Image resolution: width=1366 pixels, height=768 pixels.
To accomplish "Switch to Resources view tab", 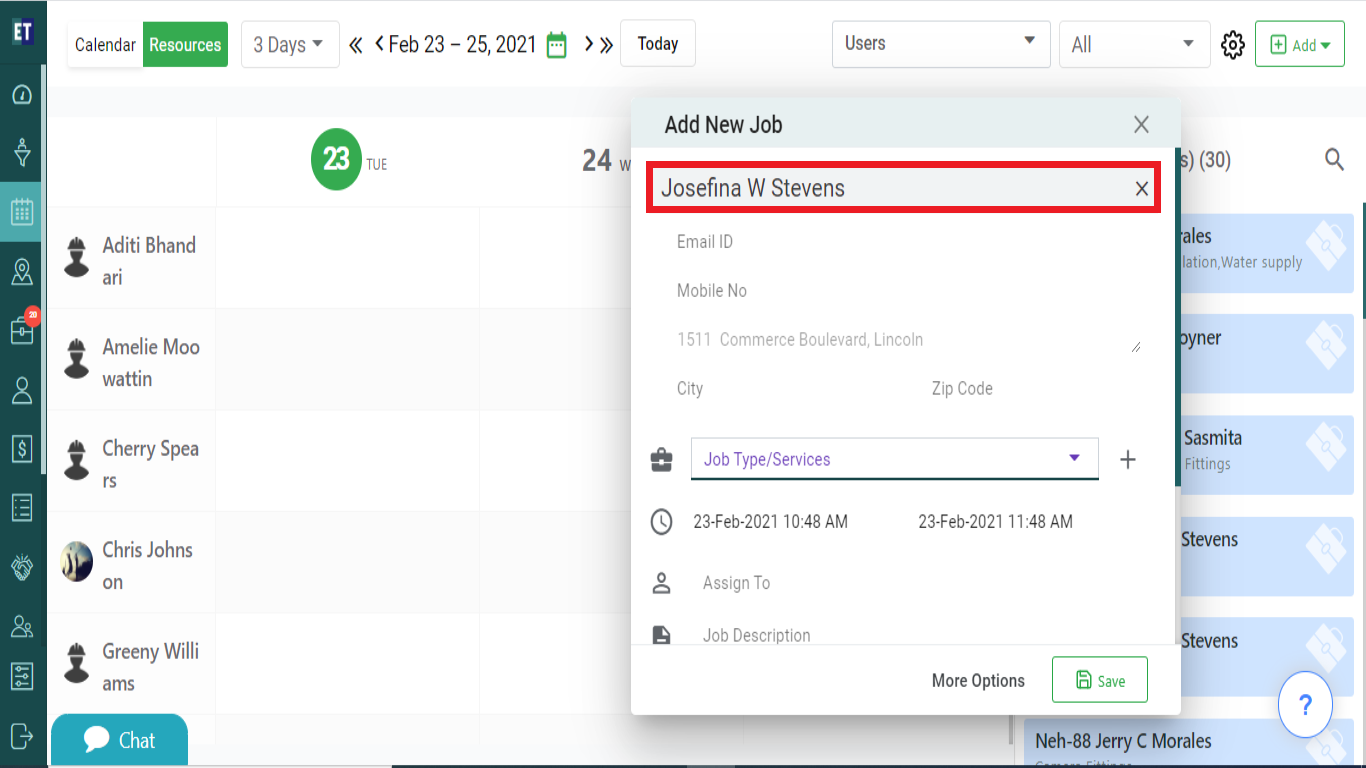I will click(185, 45).
